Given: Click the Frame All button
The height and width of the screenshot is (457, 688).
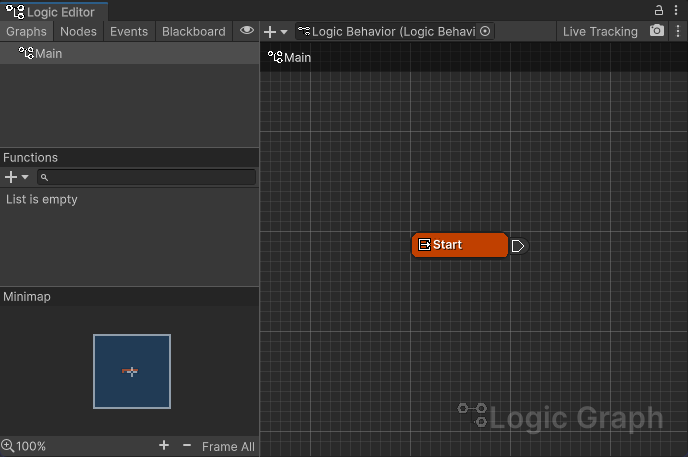Looking at the screenshot, I should click(228, 446).
